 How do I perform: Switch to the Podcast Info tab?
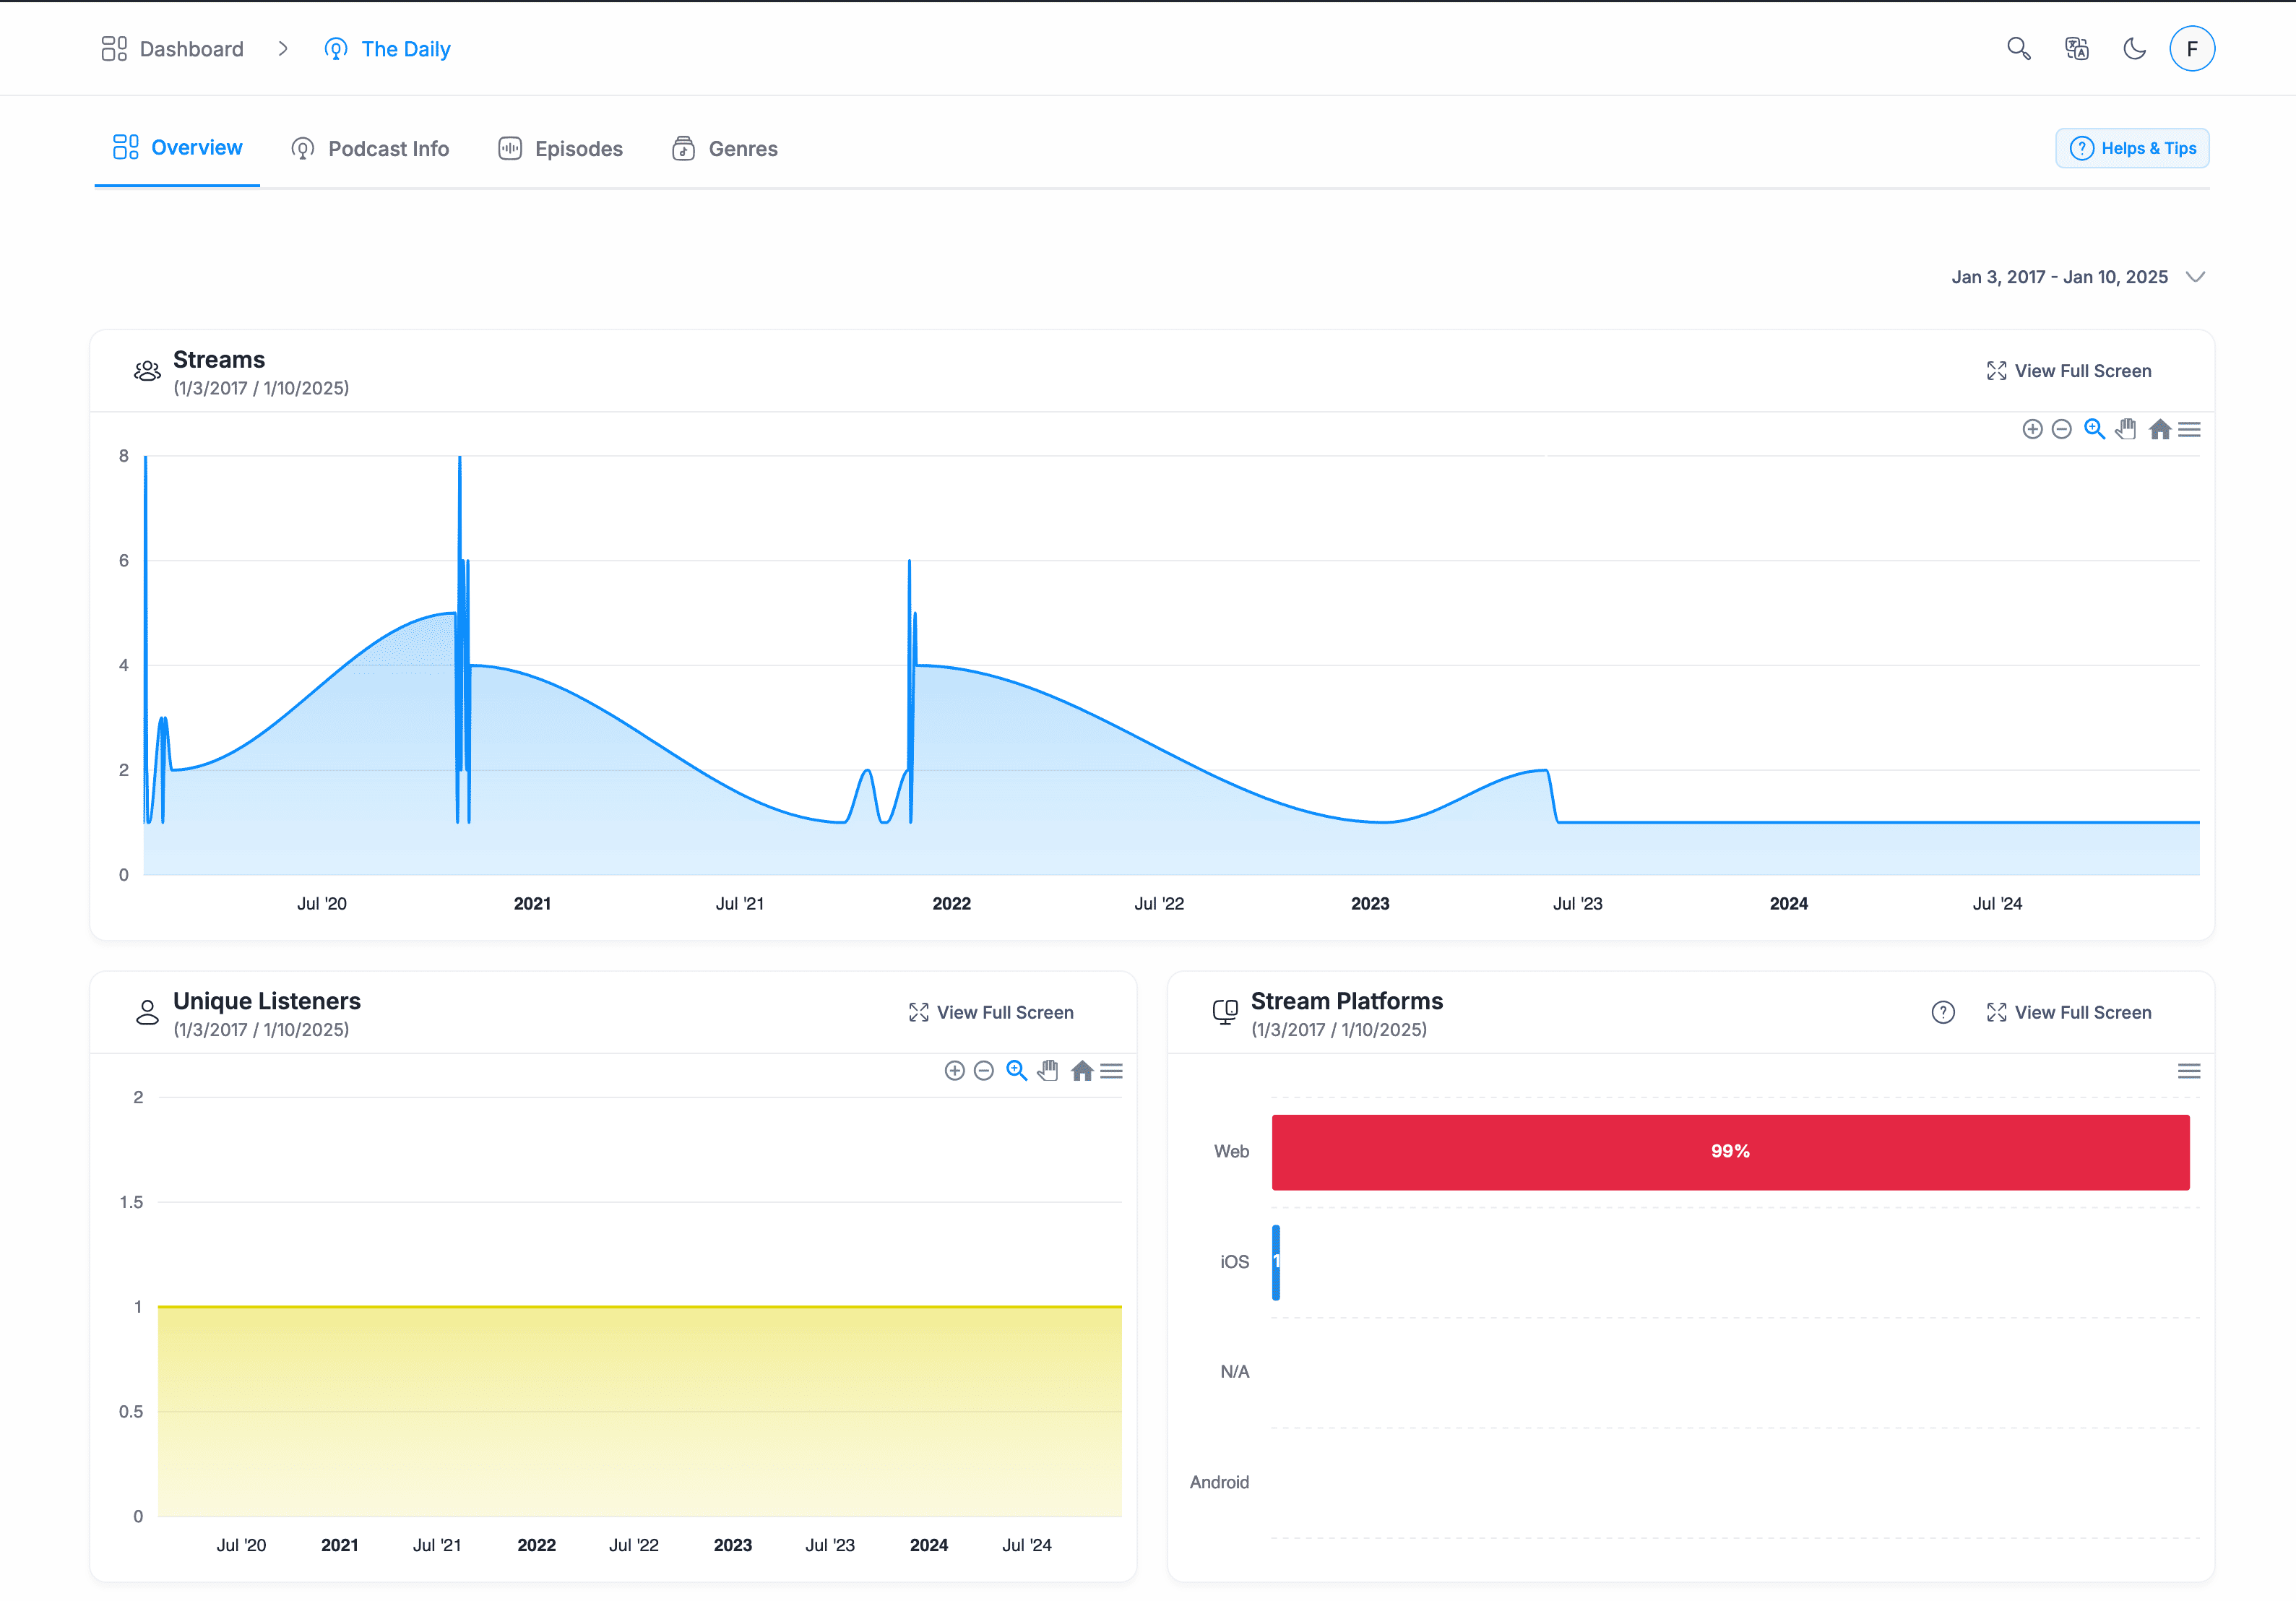click(x=370, y=149)
